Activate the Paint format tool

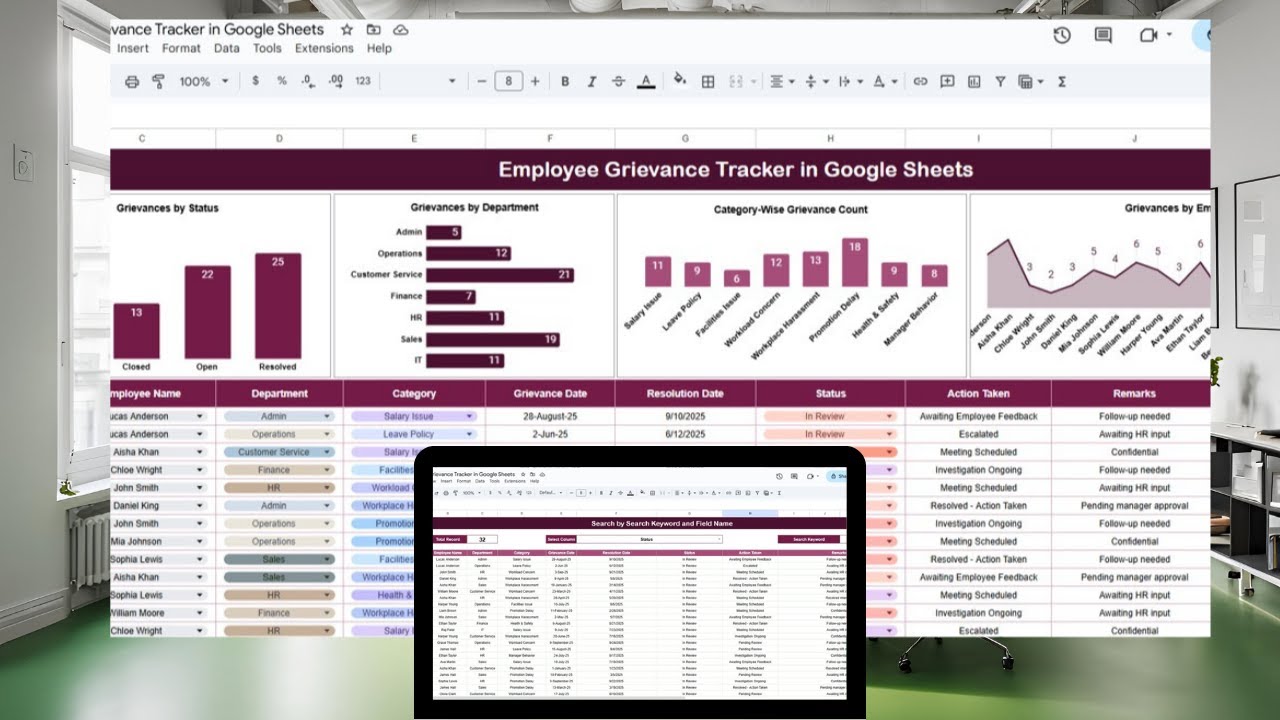pos(158,82)
